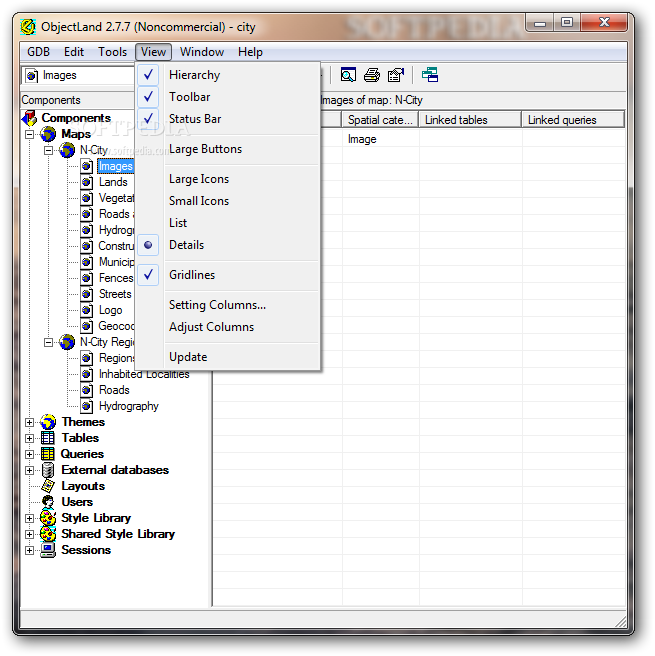This screenshot has width=655, height=656.
Task: Open the Window menu
Action: point(202,52)
